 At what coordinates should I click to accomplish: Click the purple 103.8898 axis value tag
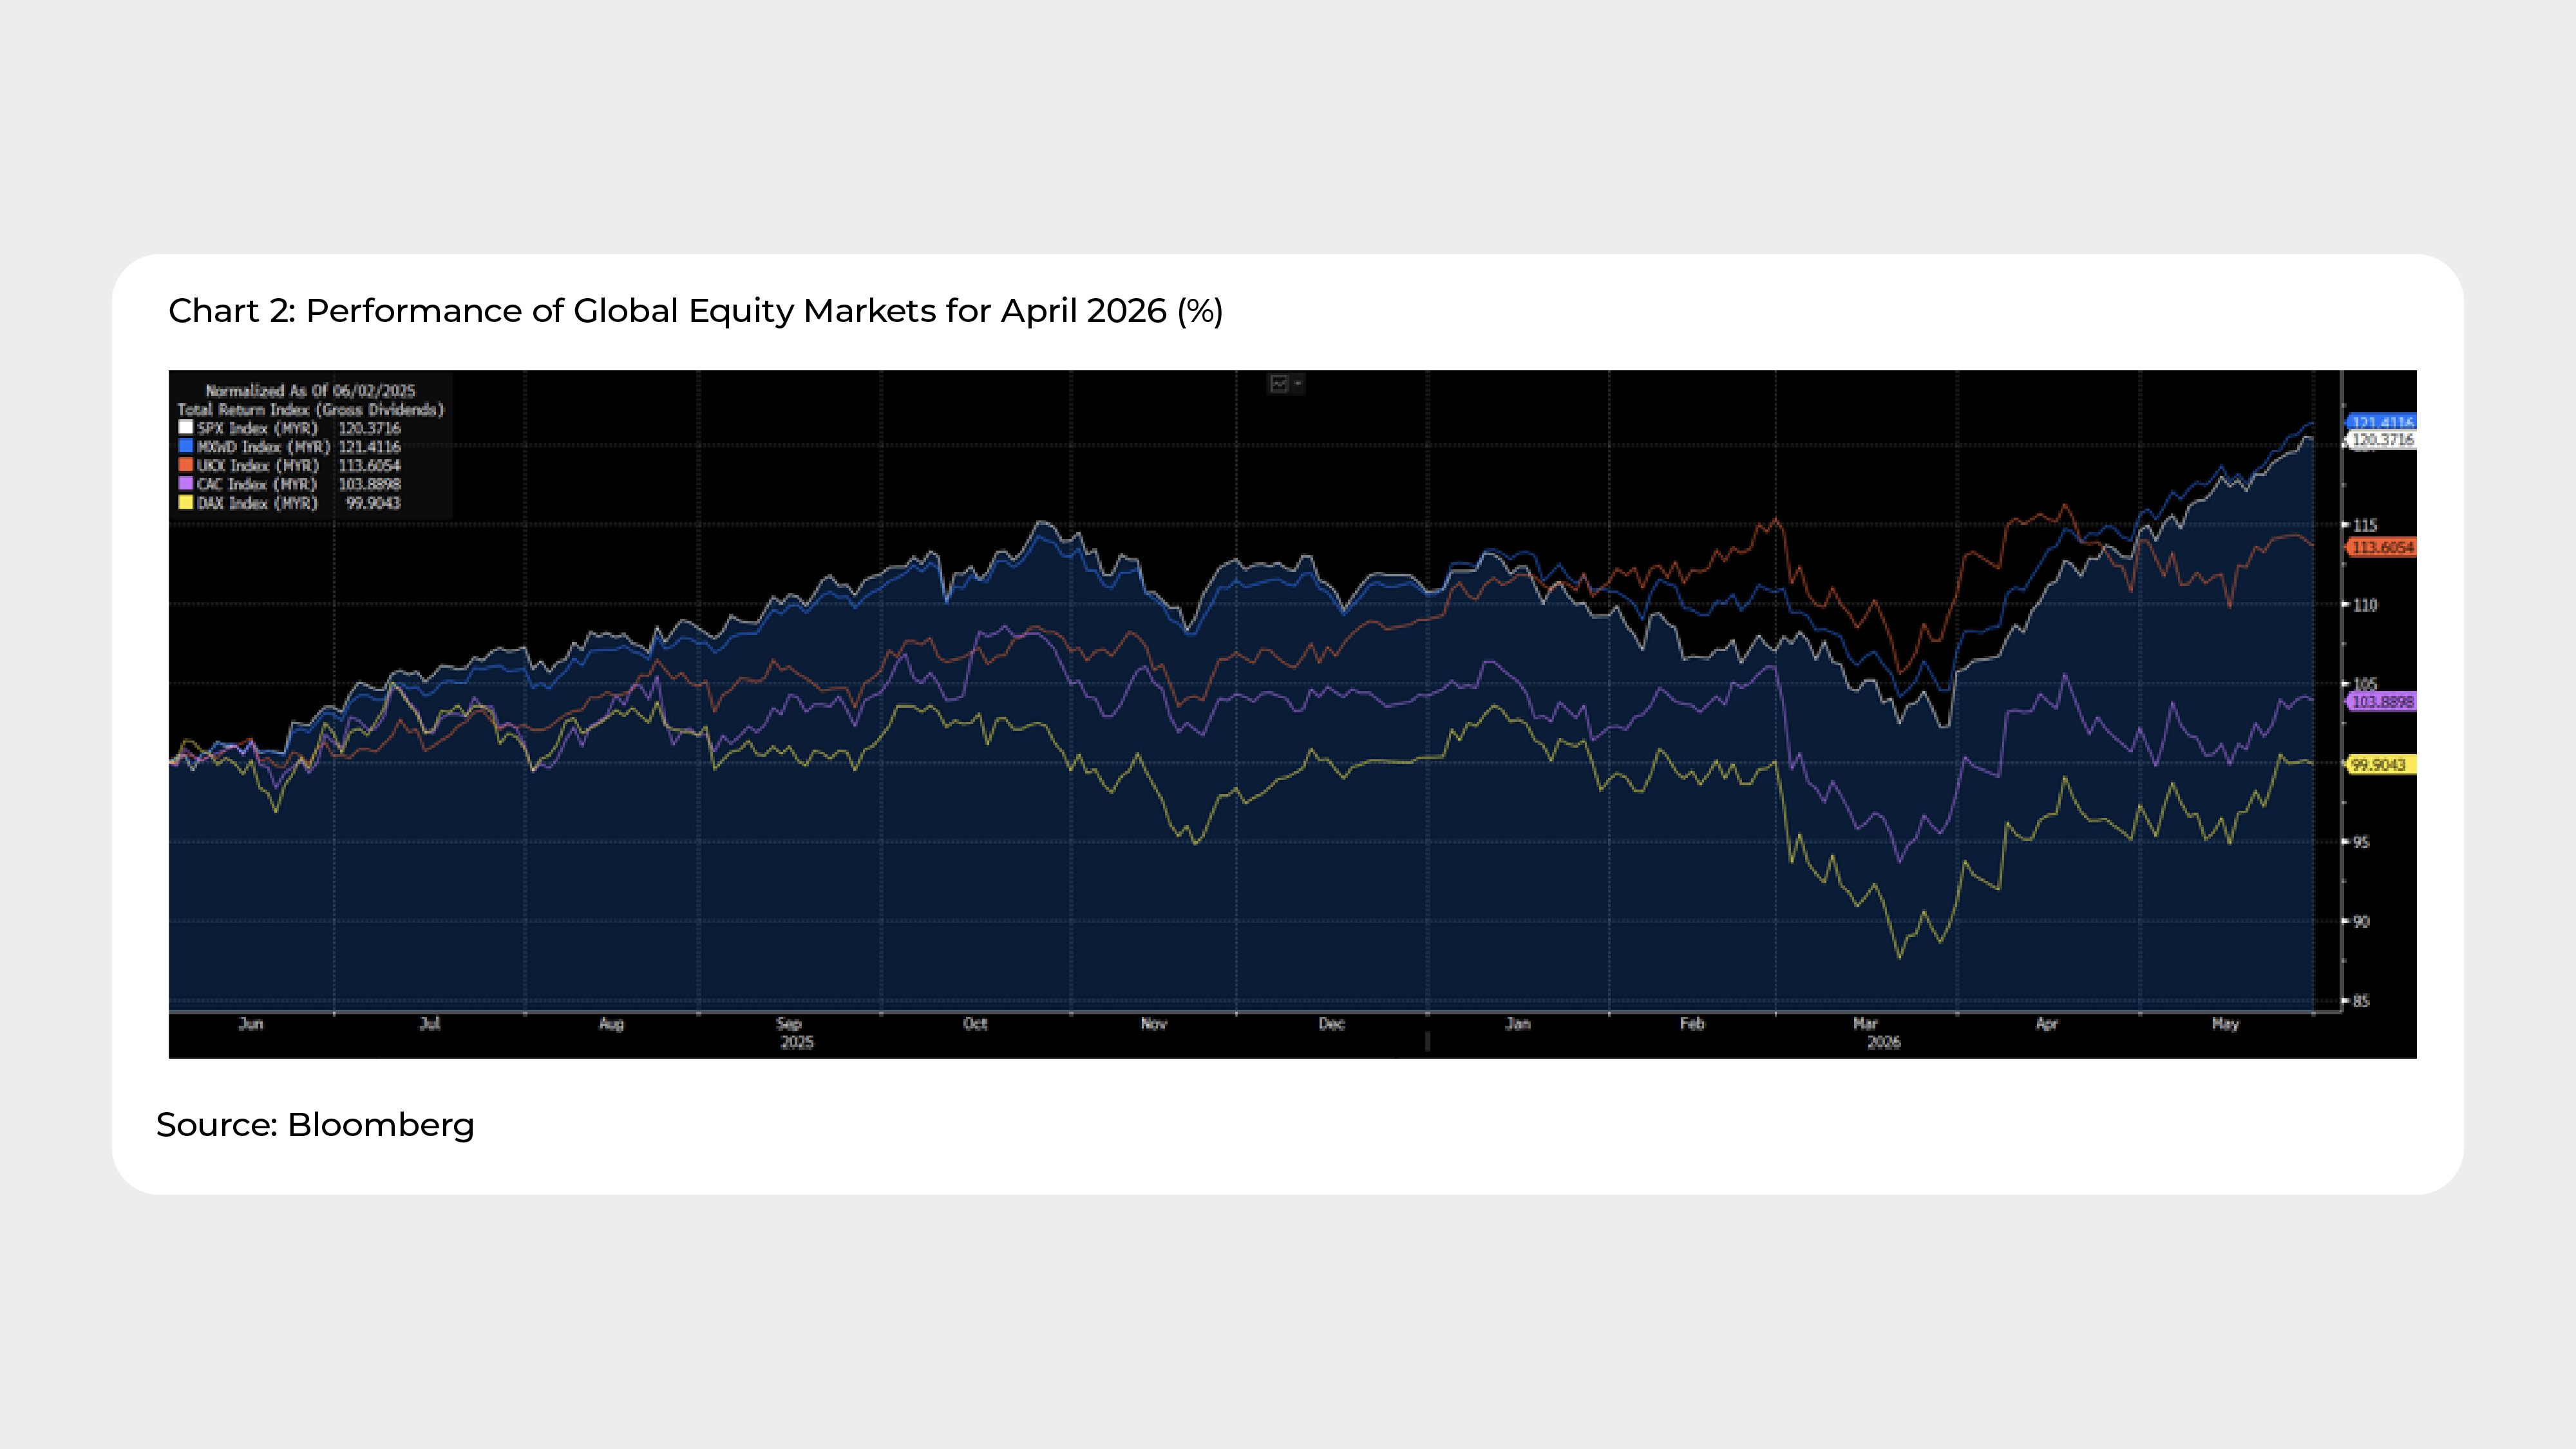pos(2381,702)
